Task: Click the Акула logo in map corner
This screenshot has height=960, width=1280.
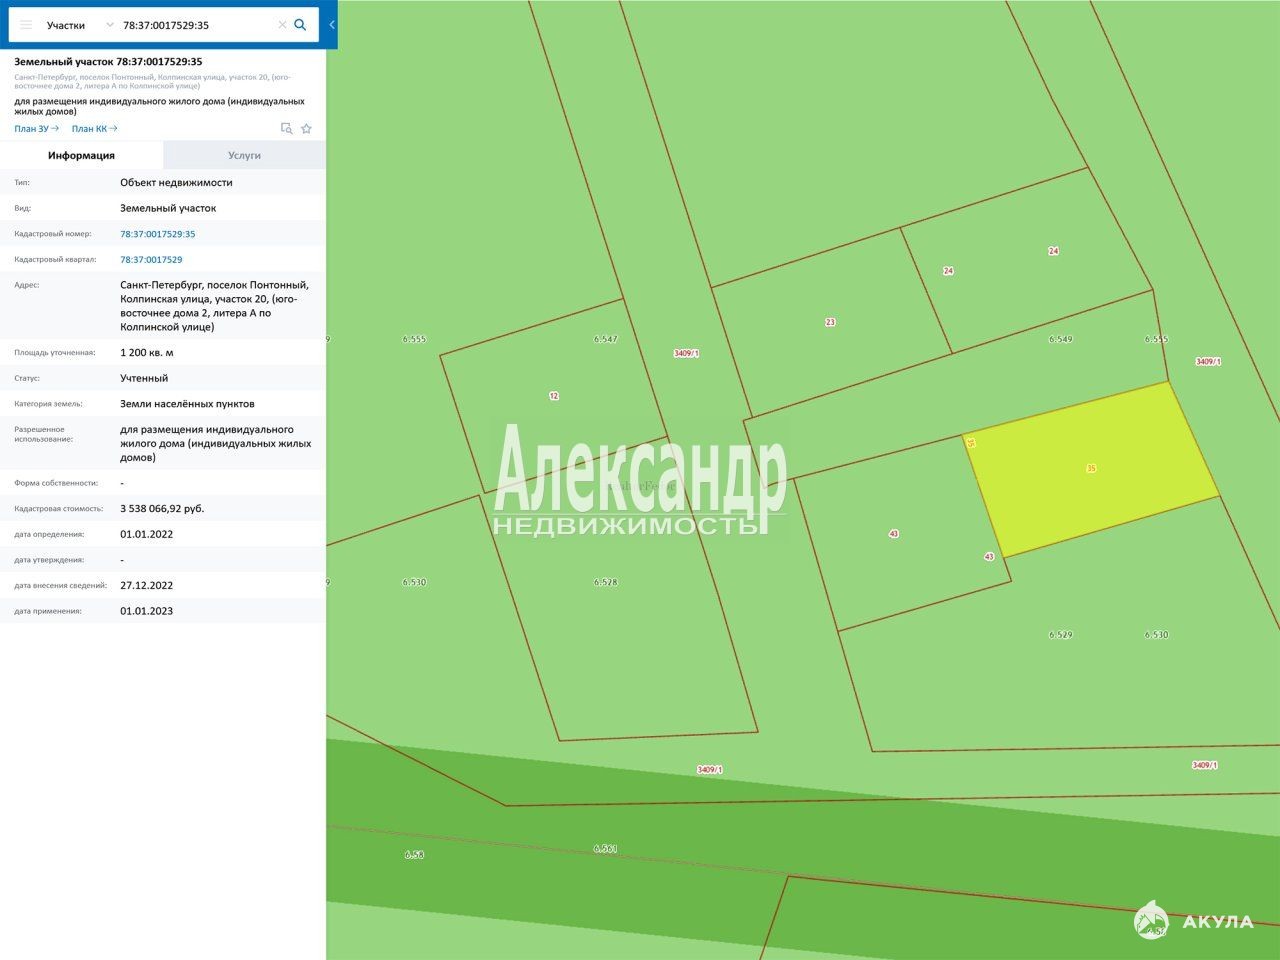Action: click(1194, 920)
